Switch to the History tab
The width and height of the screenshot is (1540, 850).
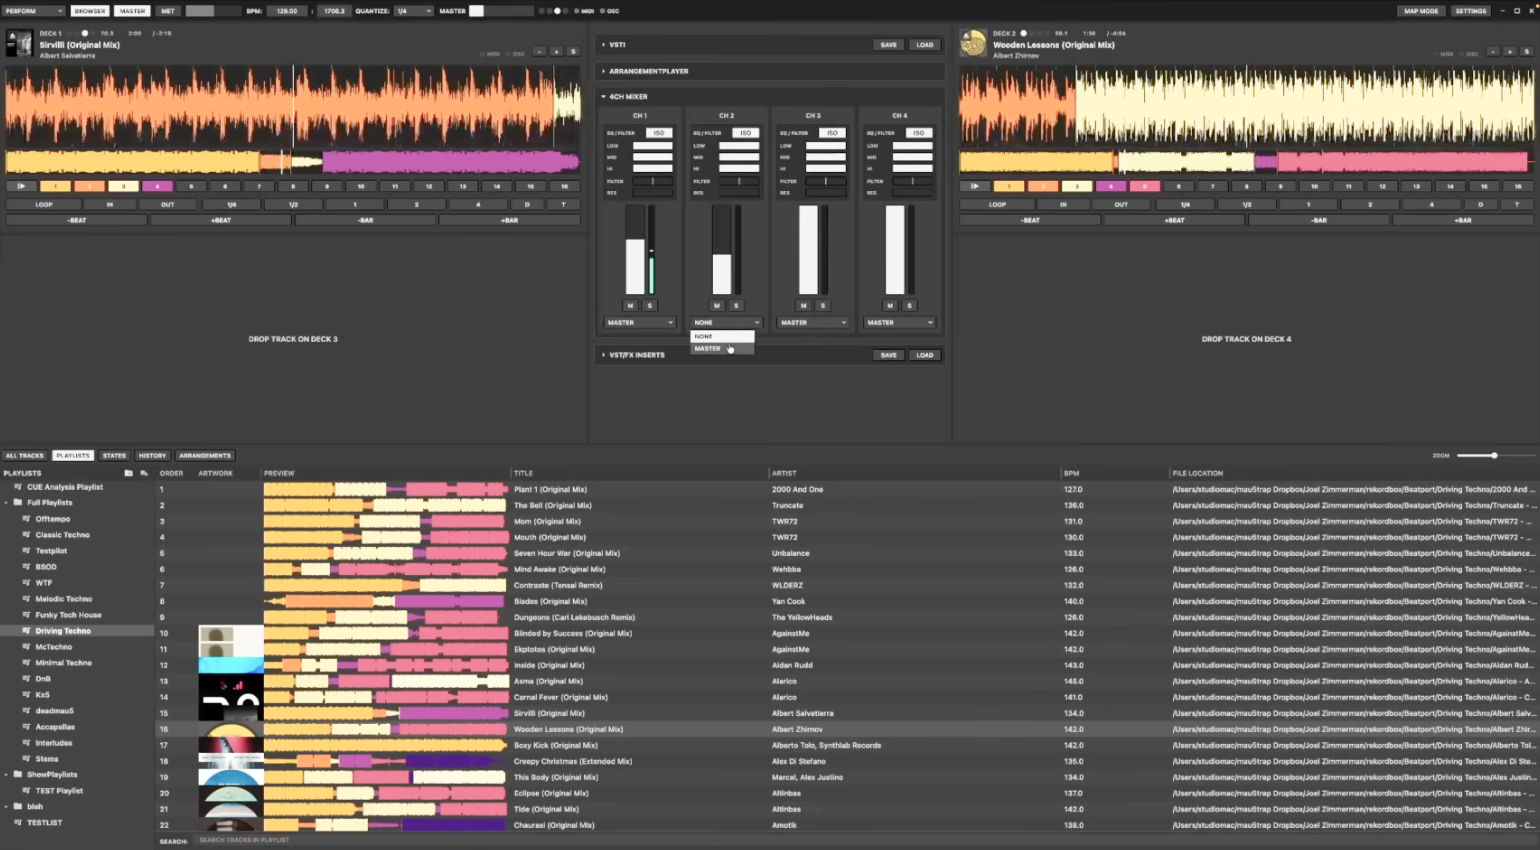(152, 455)
